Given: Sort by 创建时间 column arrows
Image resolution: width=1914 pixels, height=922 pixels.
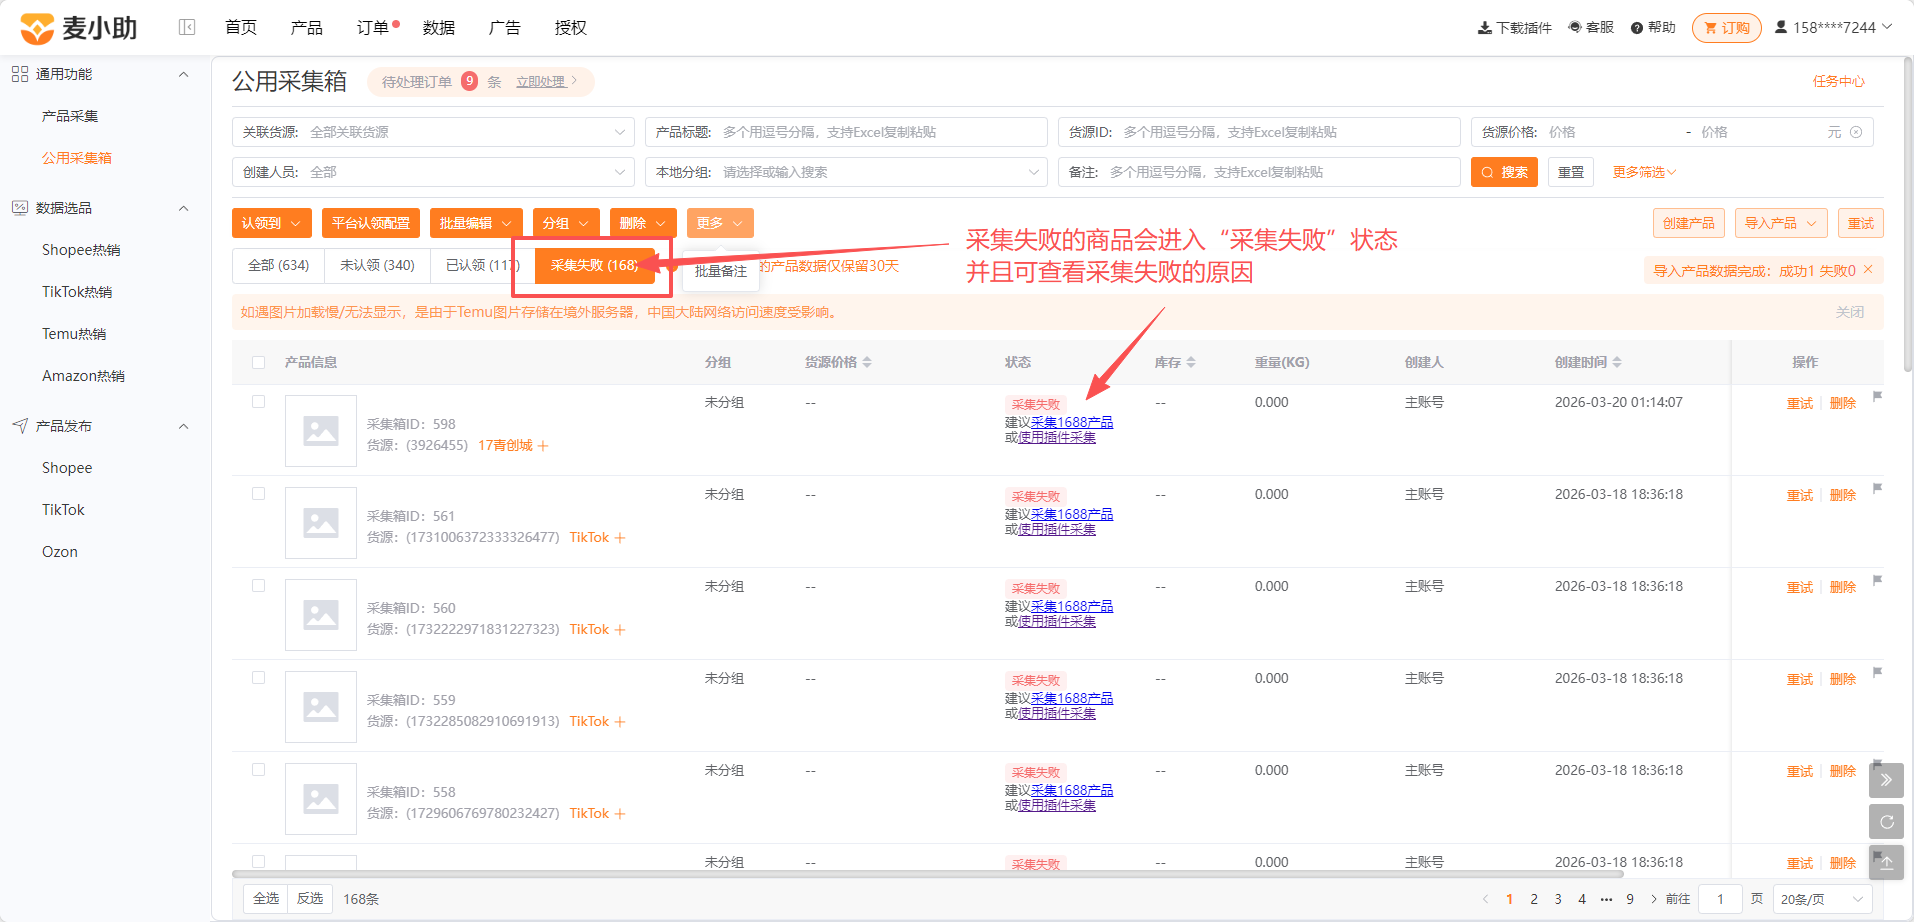Looking at the screenshot, I should [x=1617, y=362].
